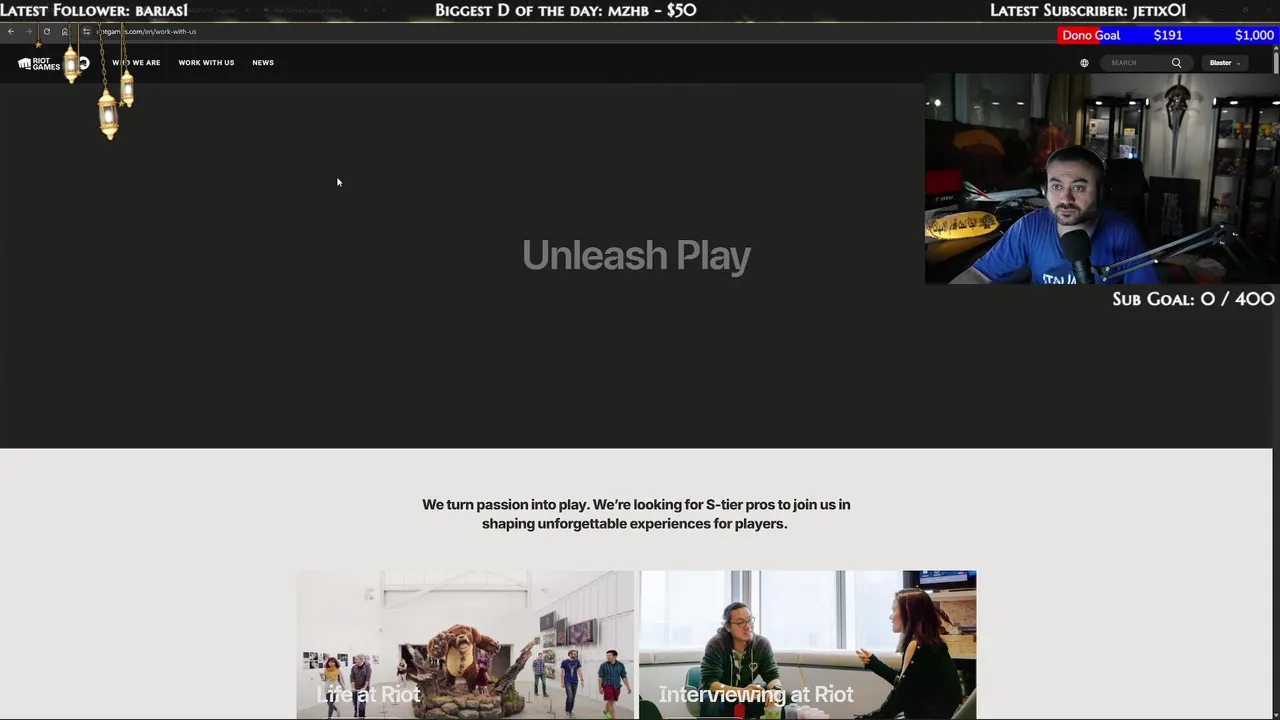1280x720 pixels.
Task: Click the browser home icon
Action: 65,31
